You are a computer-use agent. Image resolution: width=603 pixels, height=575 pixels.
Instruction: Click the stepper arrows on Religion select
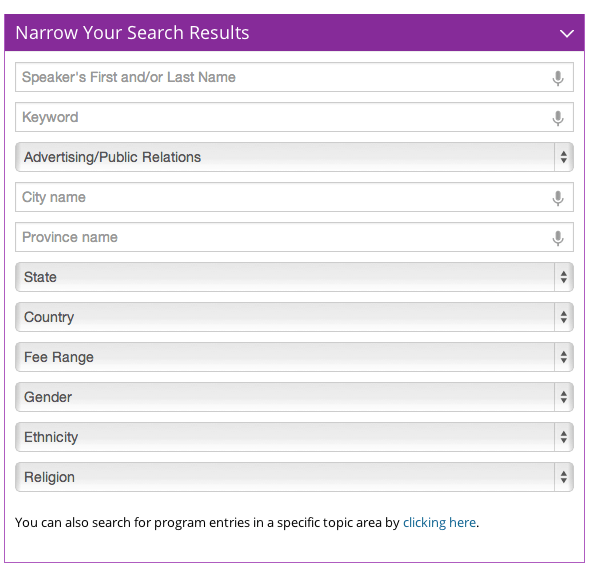tap(564, 477)
